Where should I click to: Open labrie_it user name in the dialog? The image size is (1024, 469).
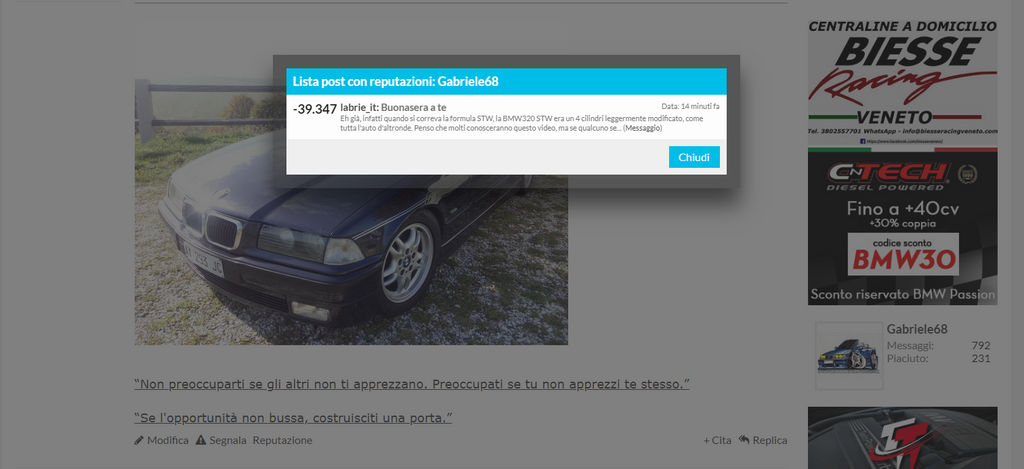pyautogui.click(x=358, y=107)
